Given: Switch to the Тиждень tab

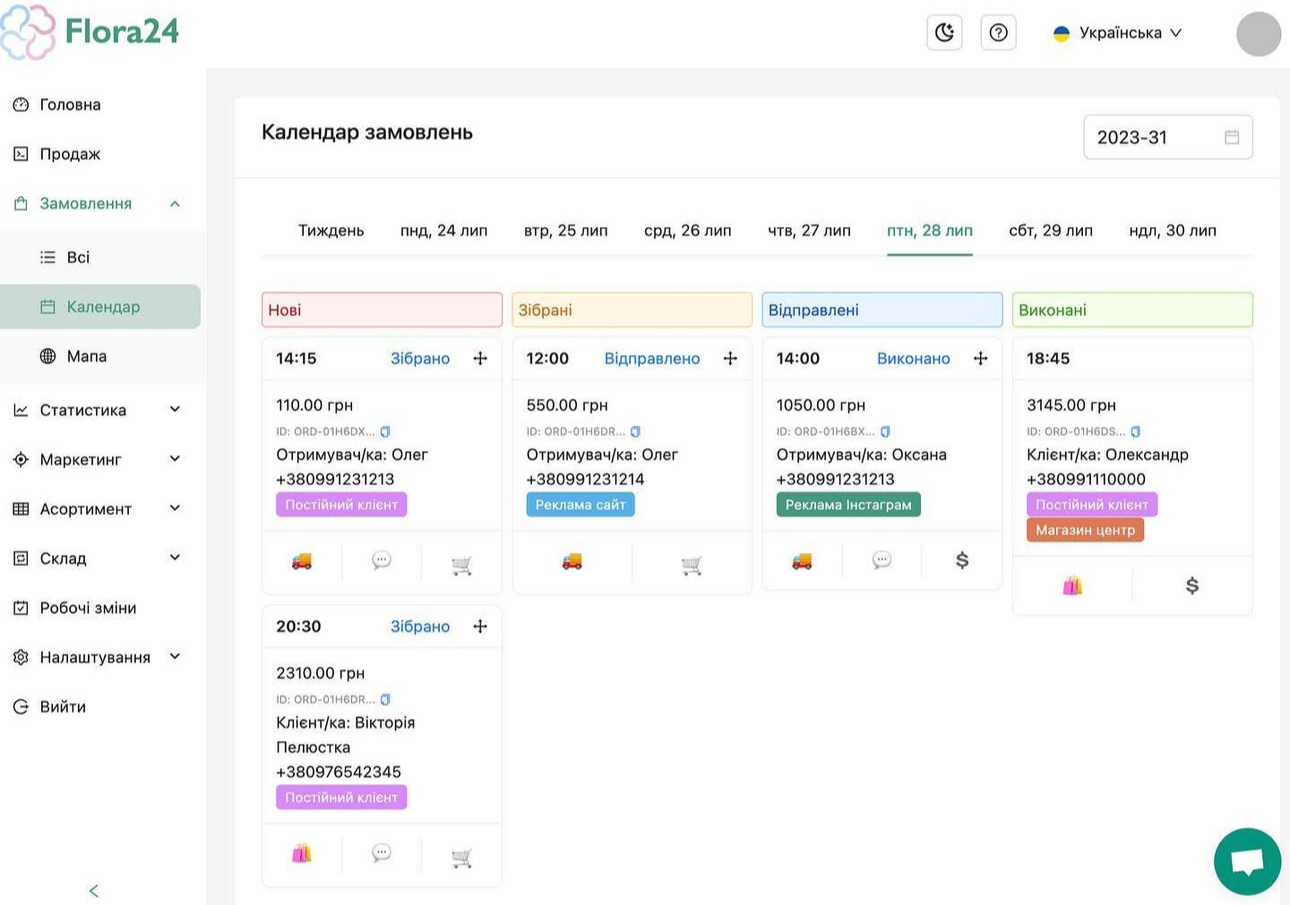Looking at the screenshot, I should 331,231.
